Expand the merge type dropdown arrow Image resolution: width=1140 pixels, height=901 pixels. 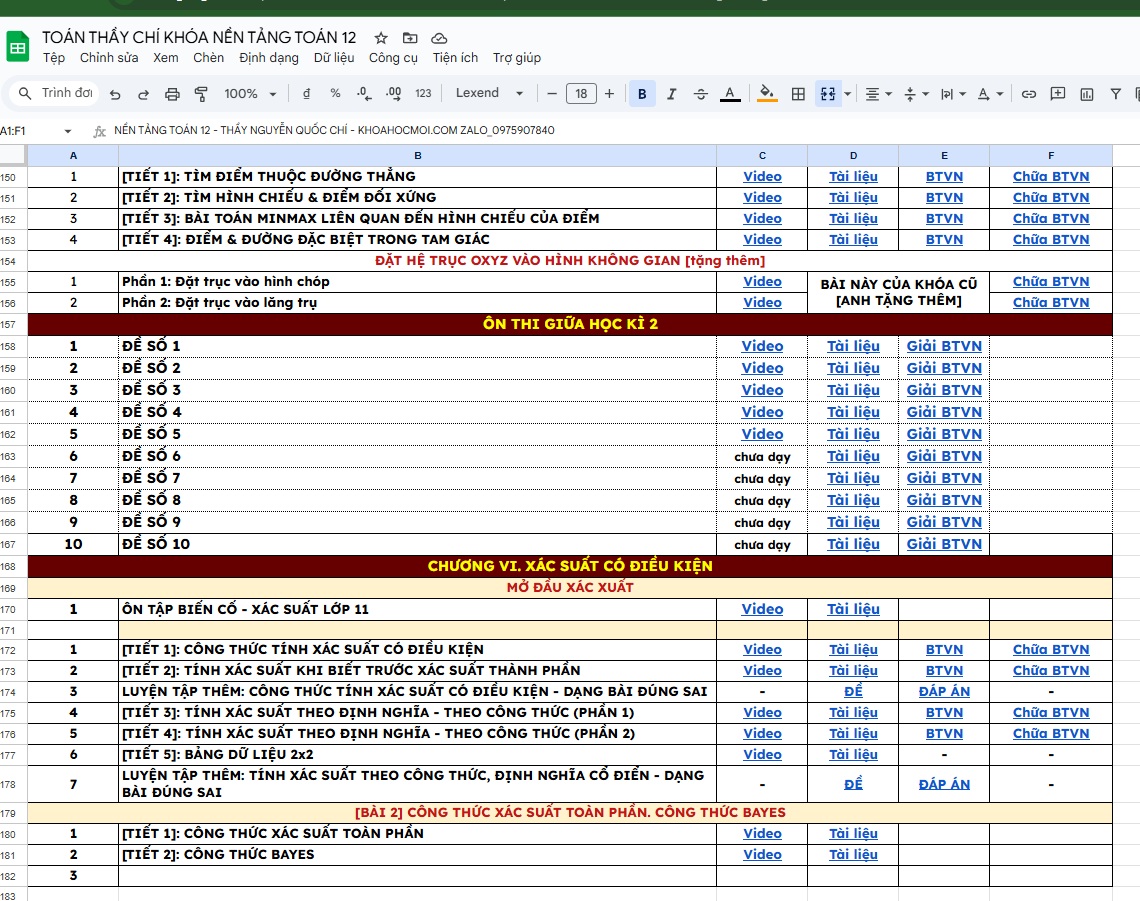(x=848, y=94)
